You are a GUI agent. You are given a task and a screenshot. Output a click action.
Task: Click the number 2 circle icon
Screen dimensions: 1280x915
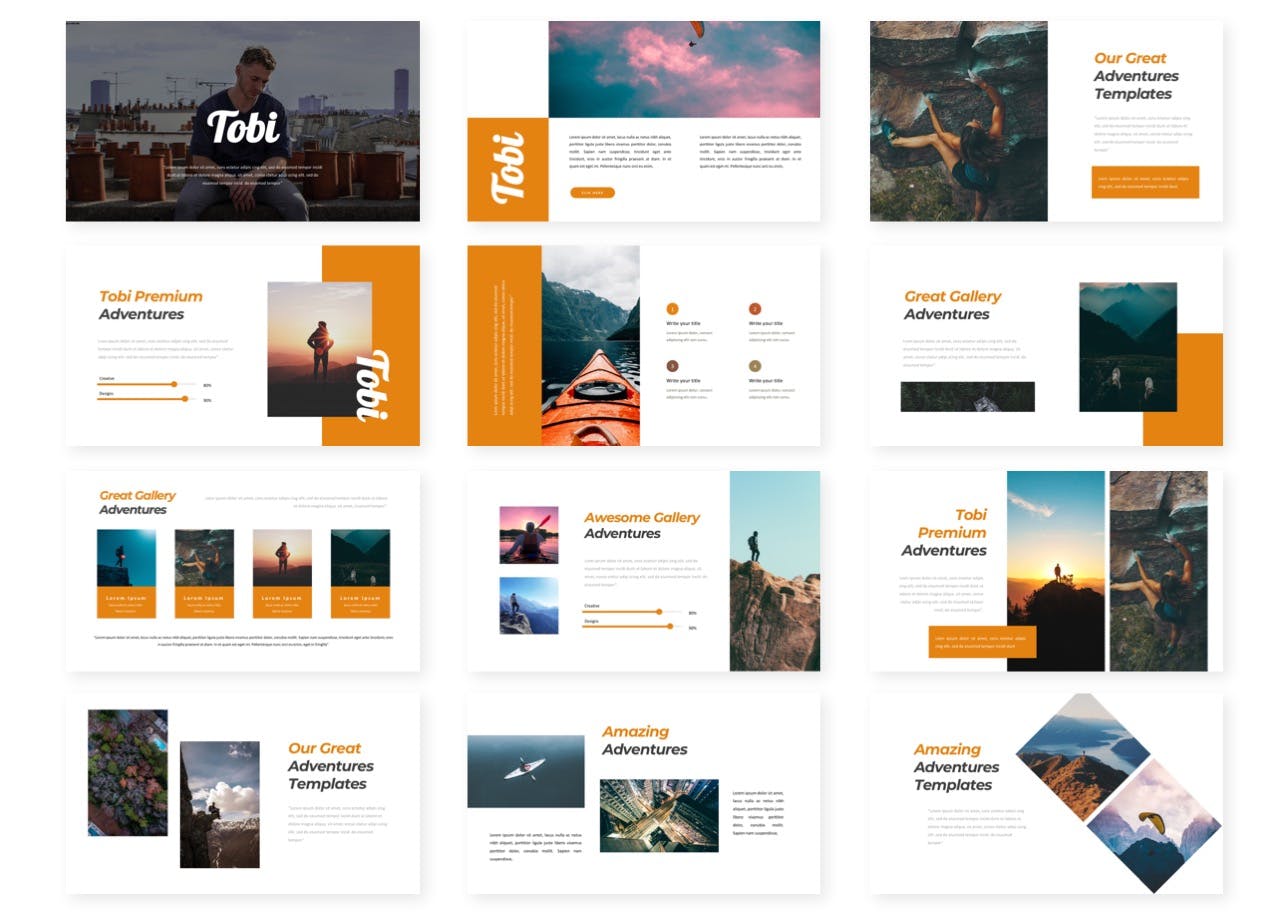point(754,309)
